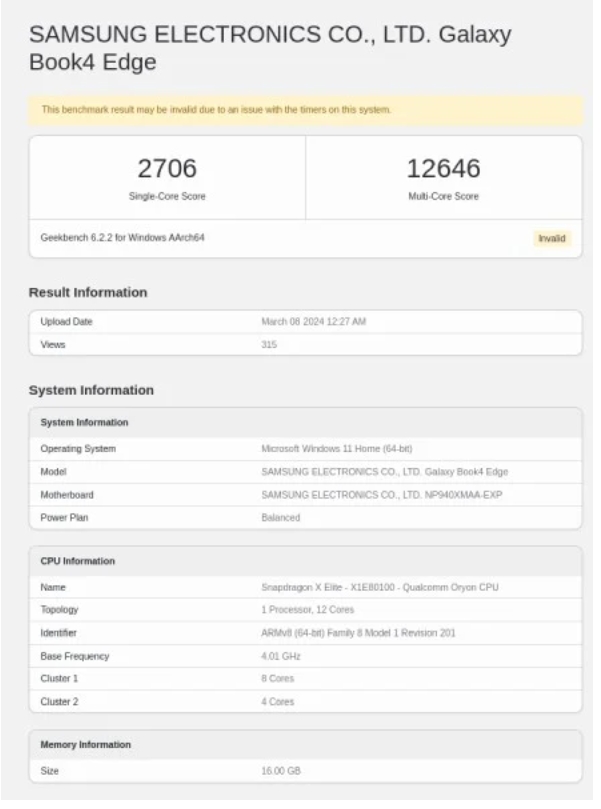Click the Invalid badge
This screenshot has height=809, width=601.
551,239
